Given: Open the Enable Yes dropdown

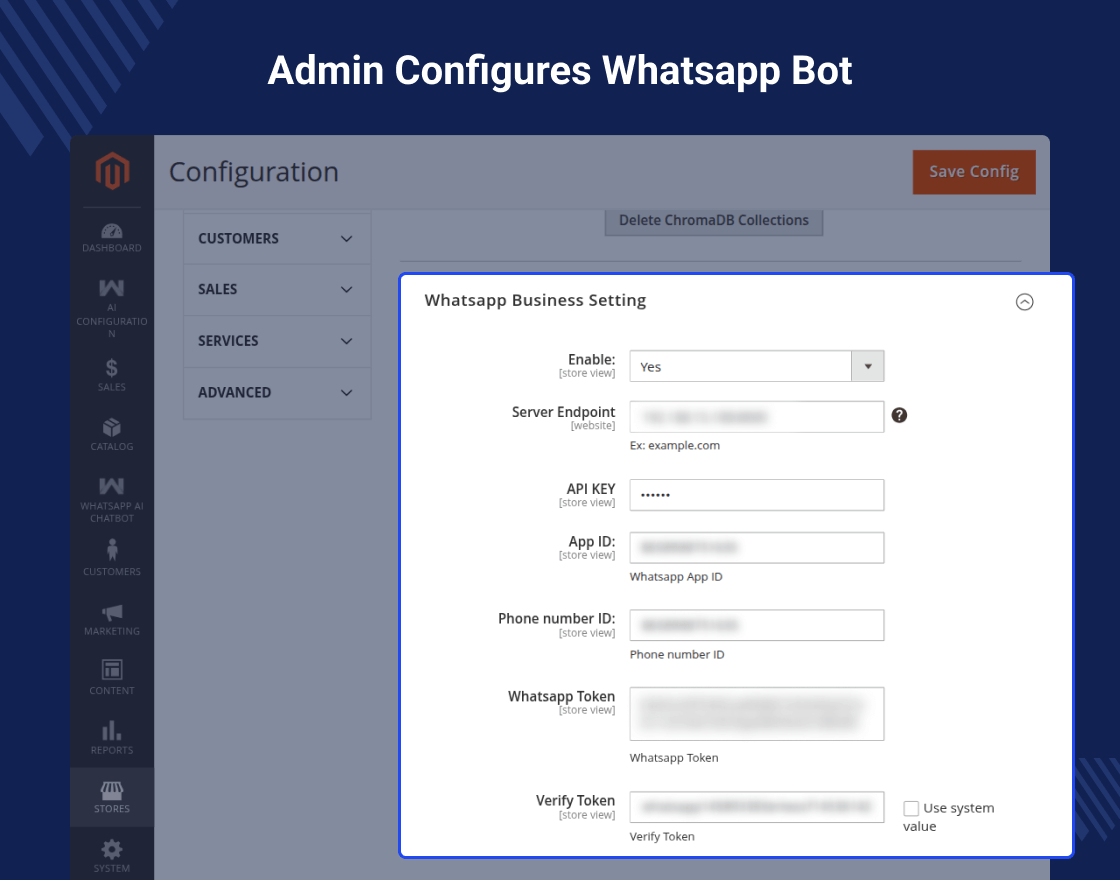Looking at the screenshot, I should point(756,367).
